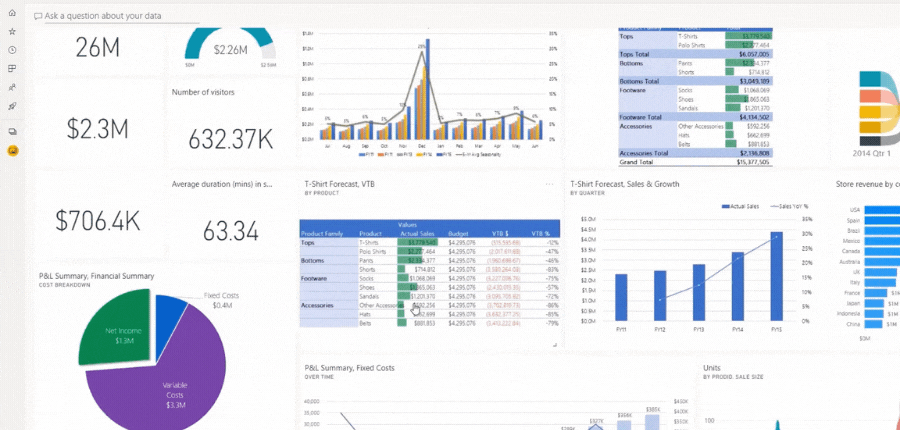Image resolution: width=900 pixels, height=430 pixels.
Task: Open Favorites star in the sidebar
Action: [12, 32]
